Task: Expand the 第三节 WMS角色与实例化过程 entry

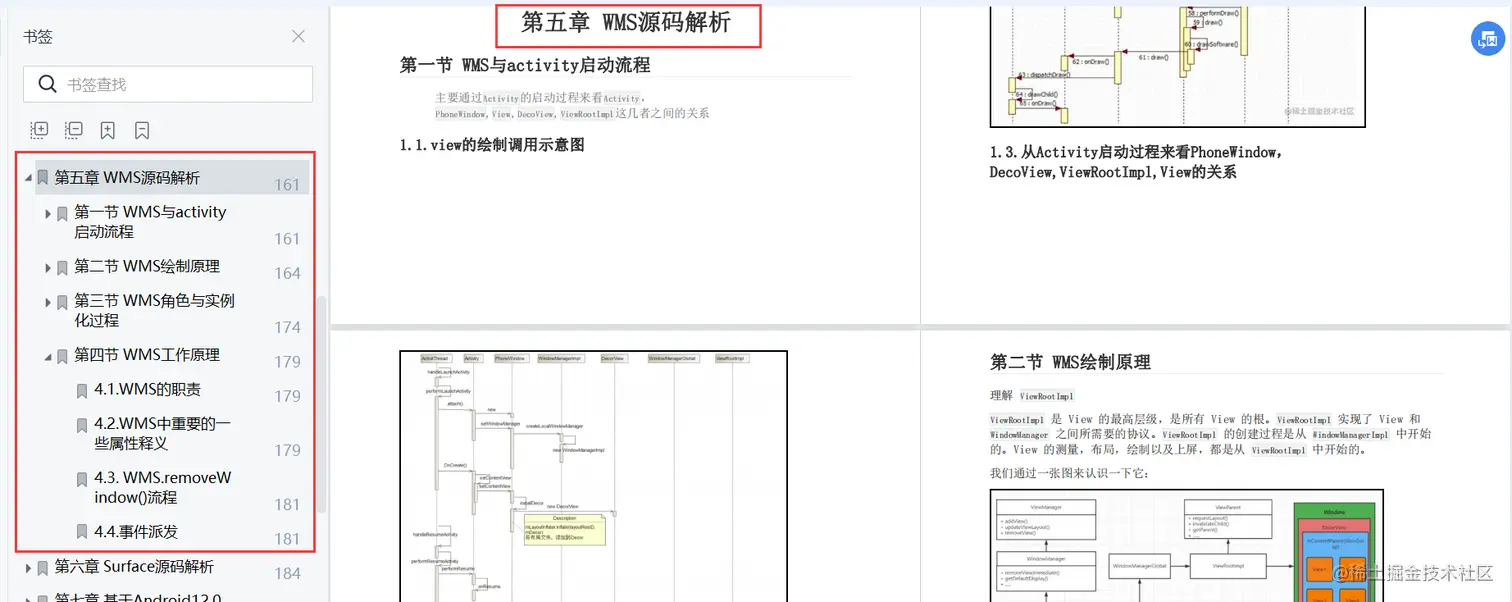Action: pos(47,302)
